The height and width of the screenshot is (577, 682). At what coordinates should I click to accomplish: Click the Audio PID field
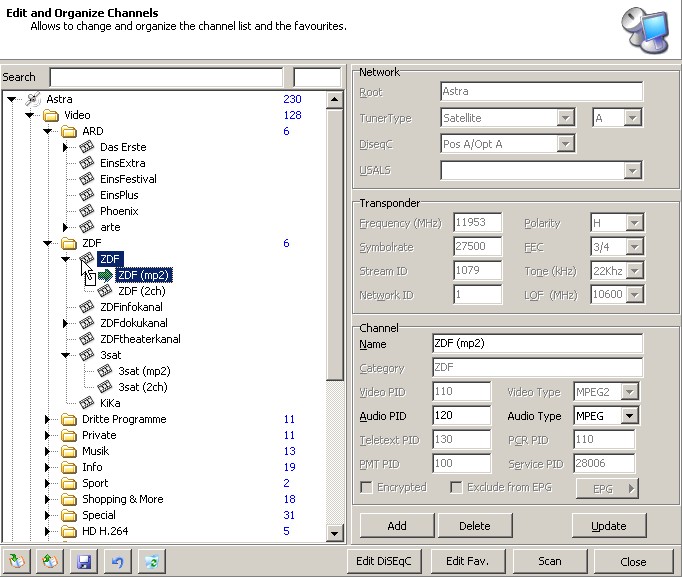tap(461, 416)
